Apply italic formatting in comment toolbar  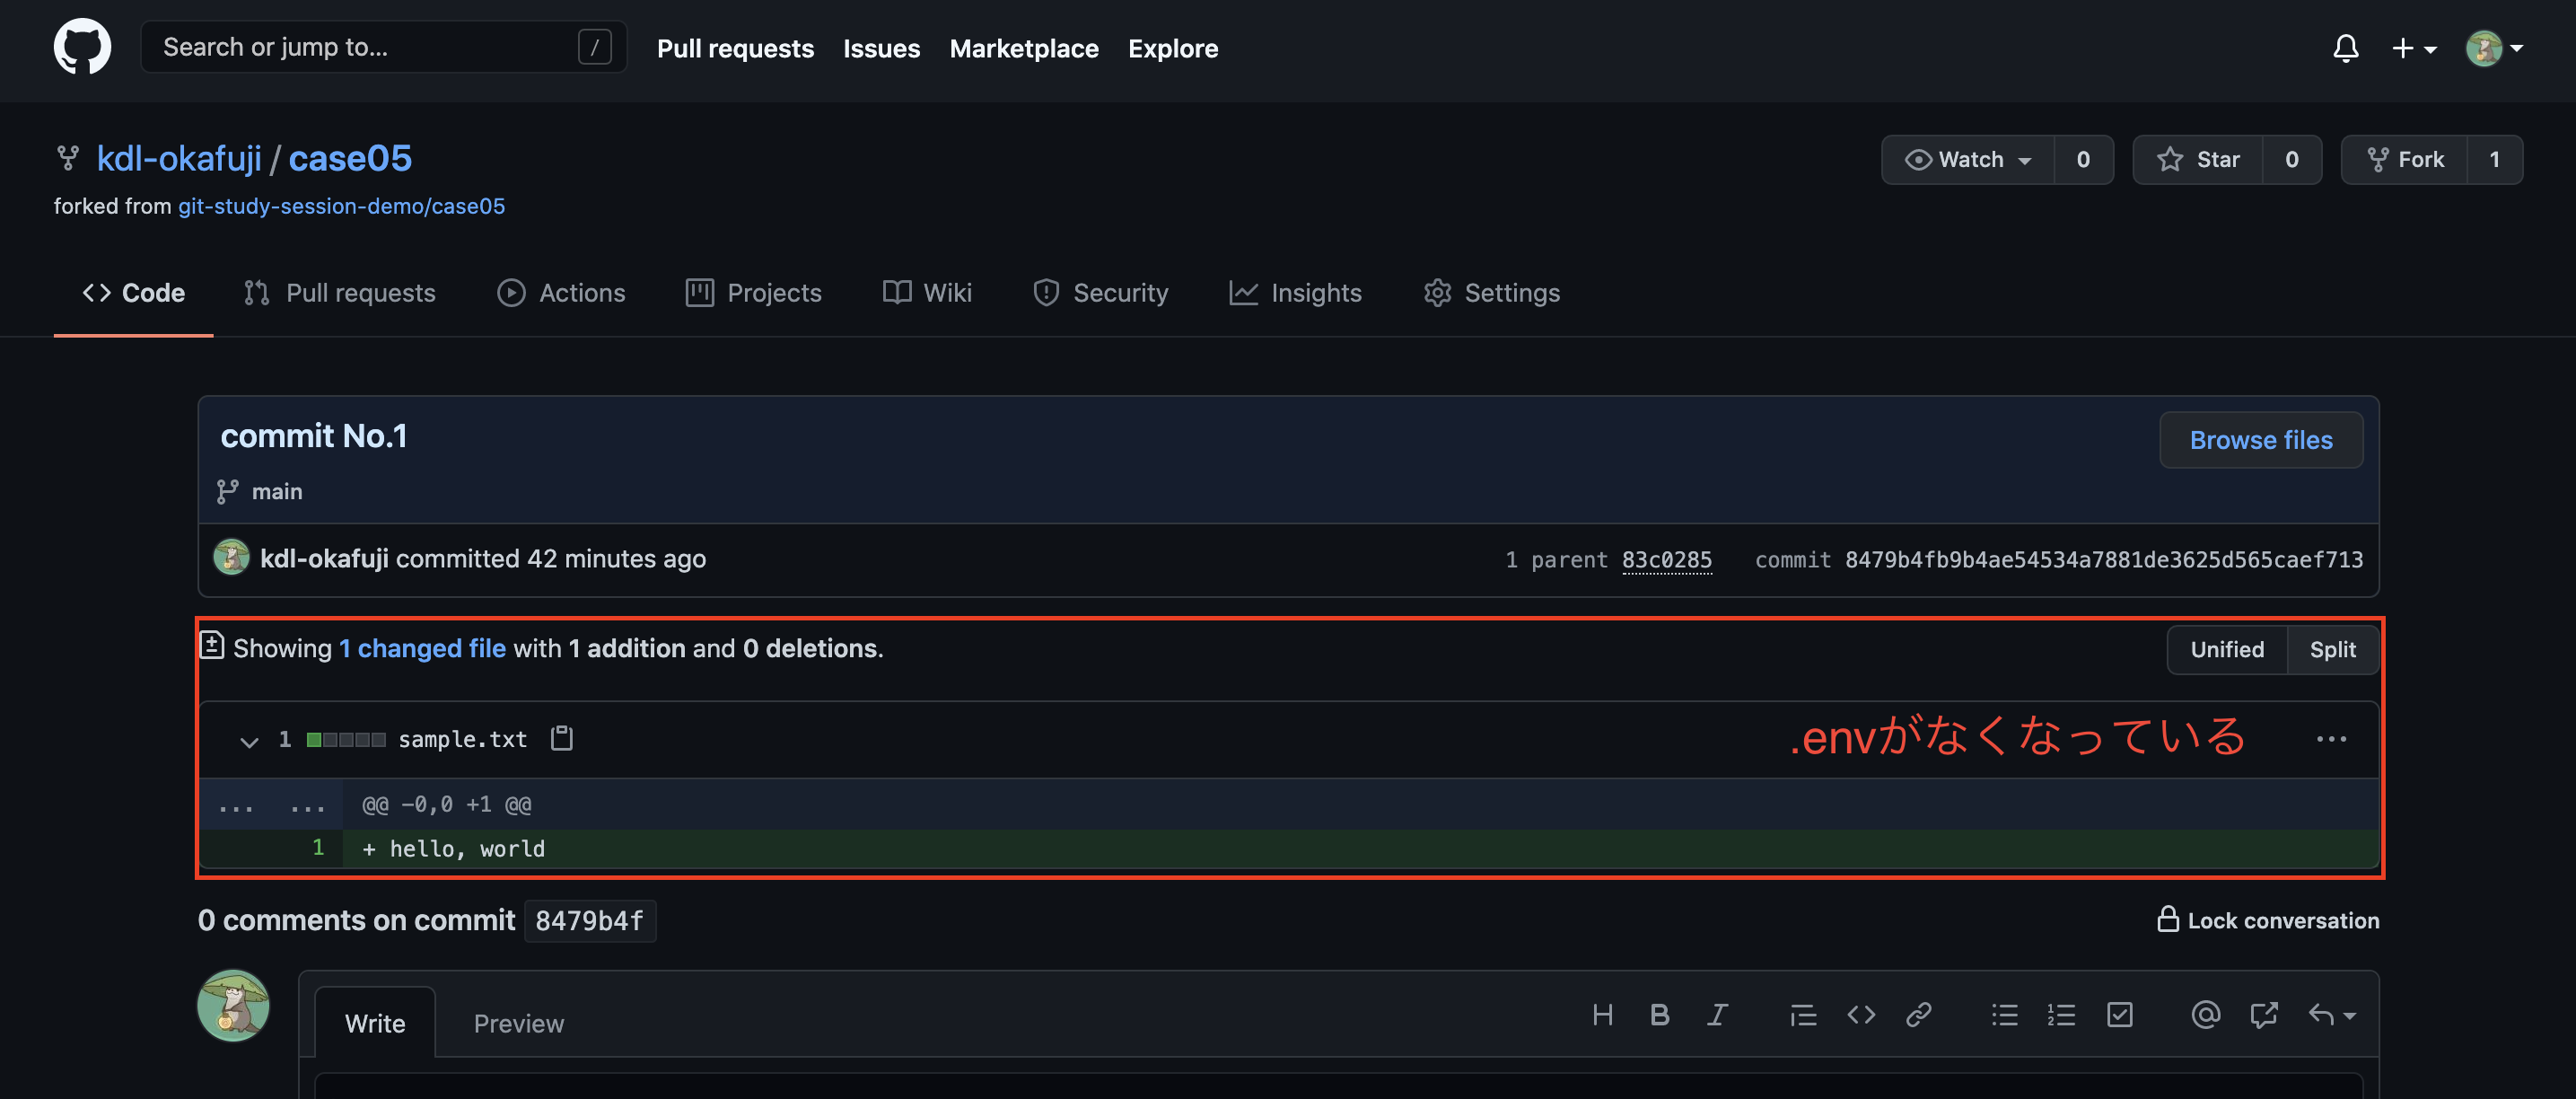pos(1717,1014)
